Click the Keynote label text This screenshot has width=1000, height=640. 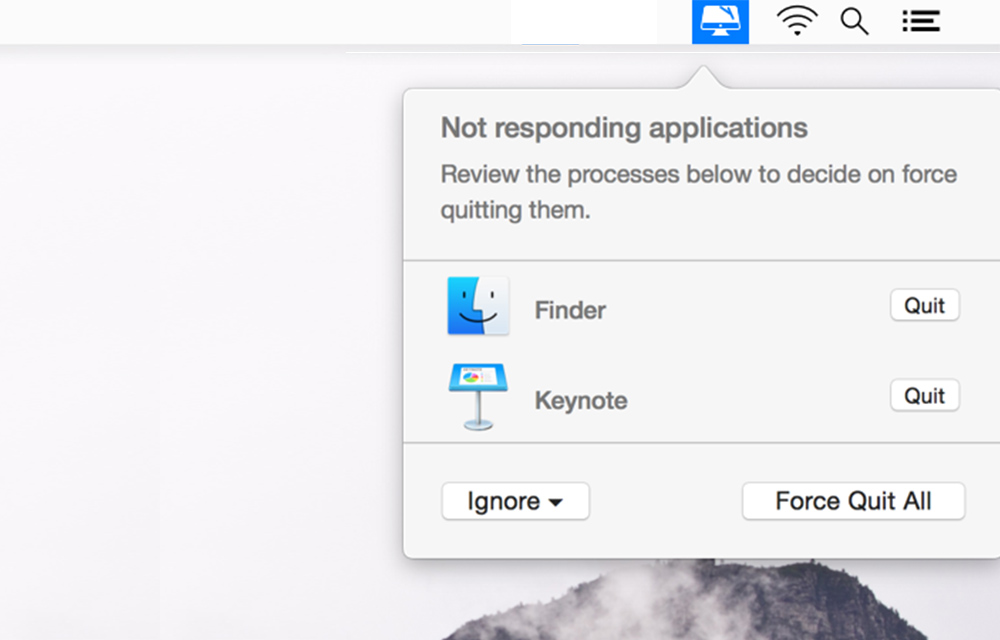tap(580, 400)
